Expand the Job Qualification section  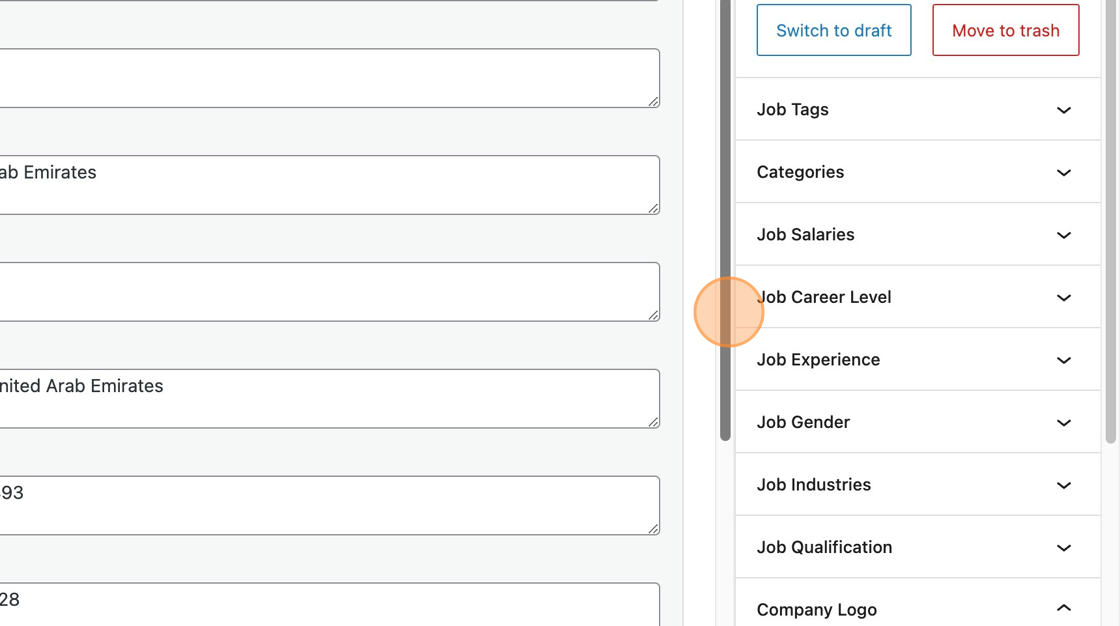917,547
